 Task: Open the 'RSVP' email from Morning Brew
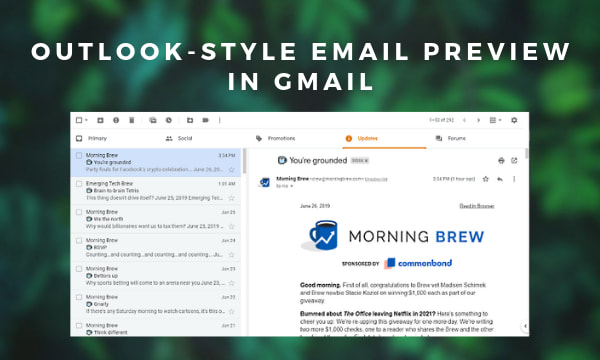pyautogui.click(x=156, y=248)
